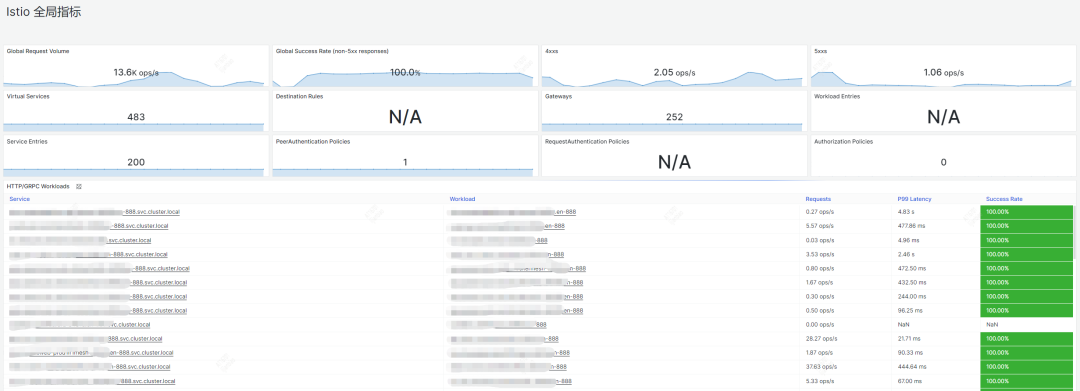
Task: Sort table by the Service column header
Action: [x=19, y=199]
